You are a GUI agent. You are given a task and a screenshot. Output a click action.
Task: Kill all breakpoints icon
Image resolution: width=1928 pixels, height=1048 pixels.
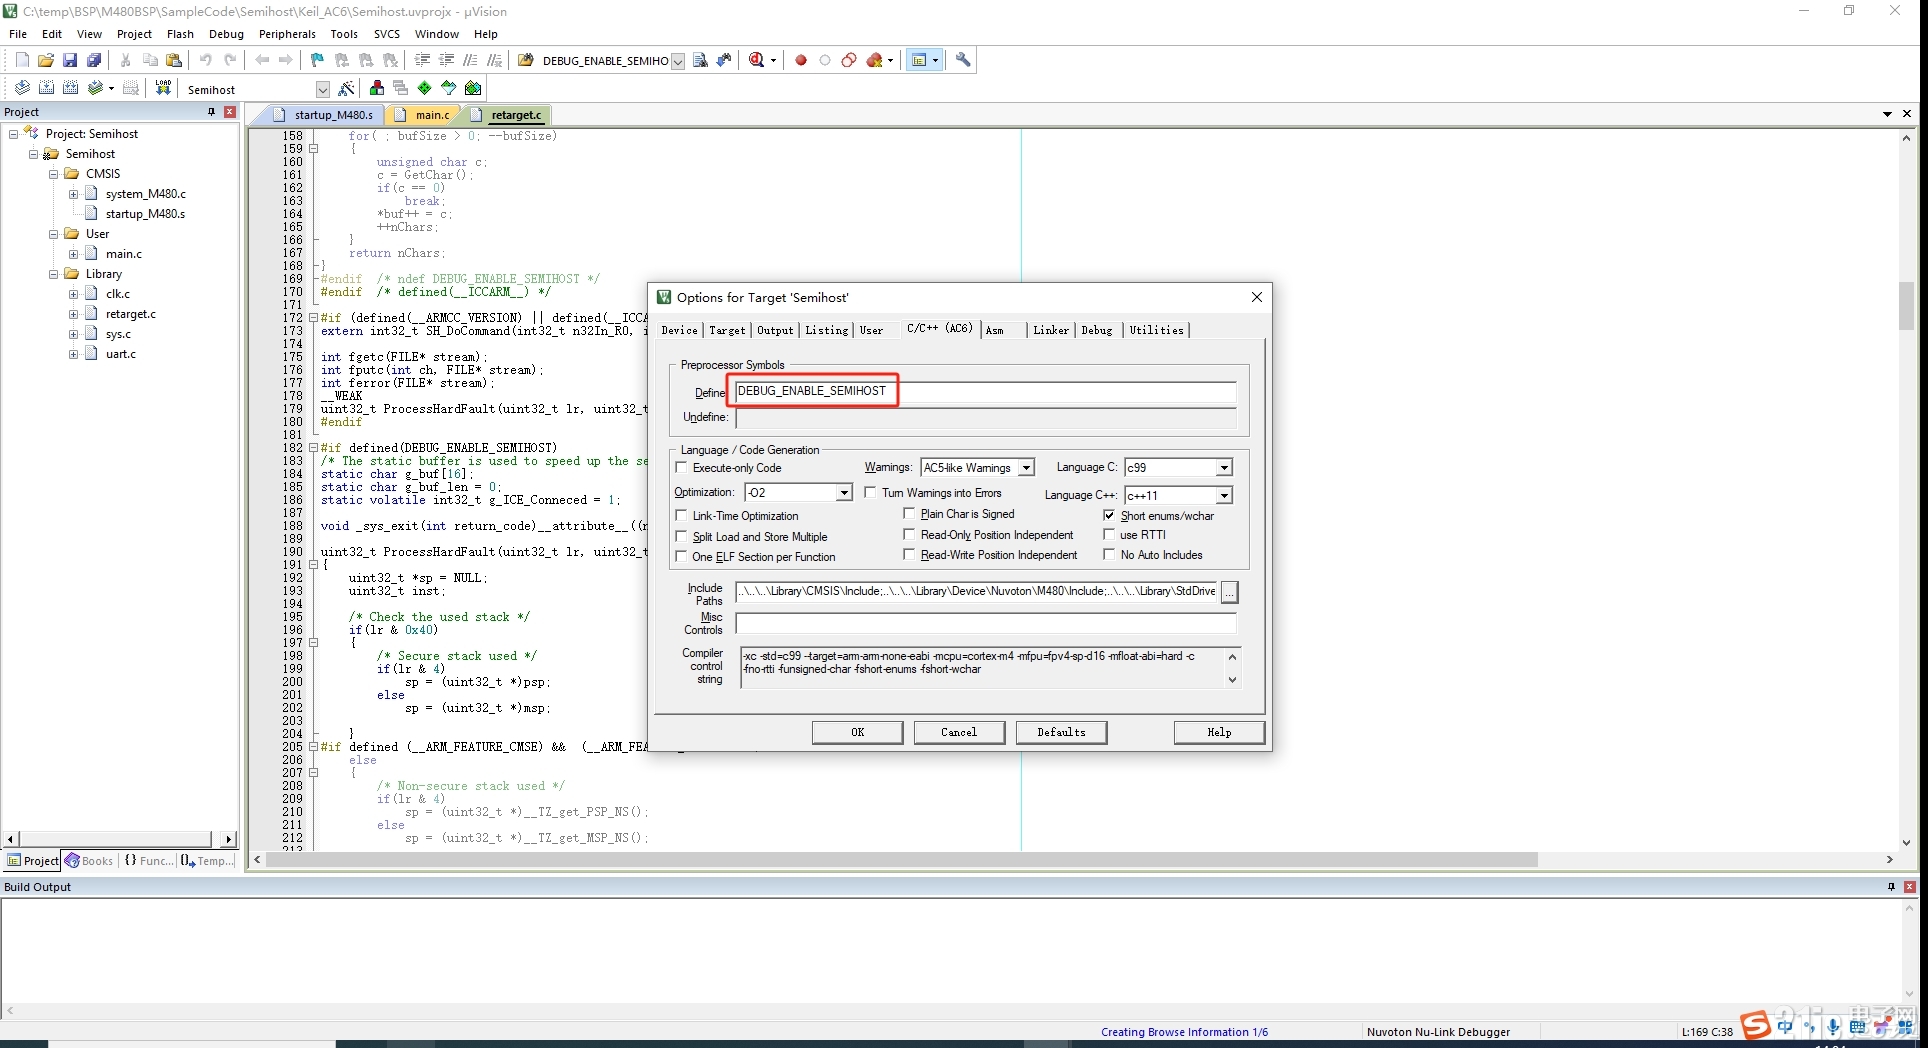[875, 60]
